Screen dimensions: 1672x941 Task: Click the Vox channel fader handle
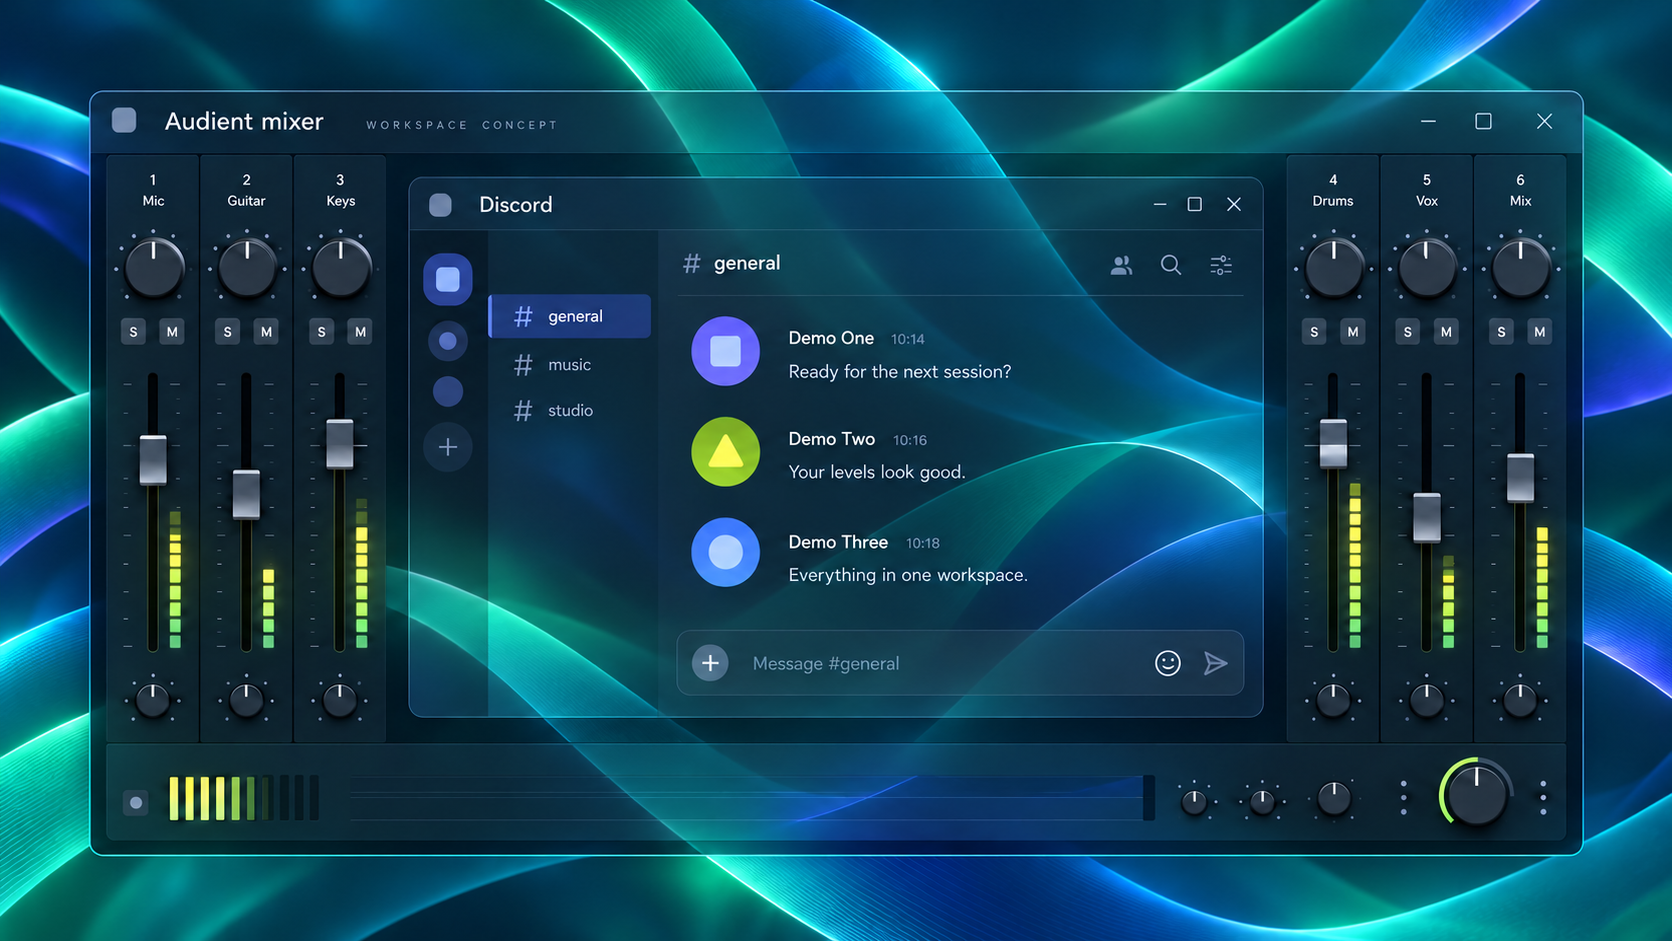tap(1427, 518)
